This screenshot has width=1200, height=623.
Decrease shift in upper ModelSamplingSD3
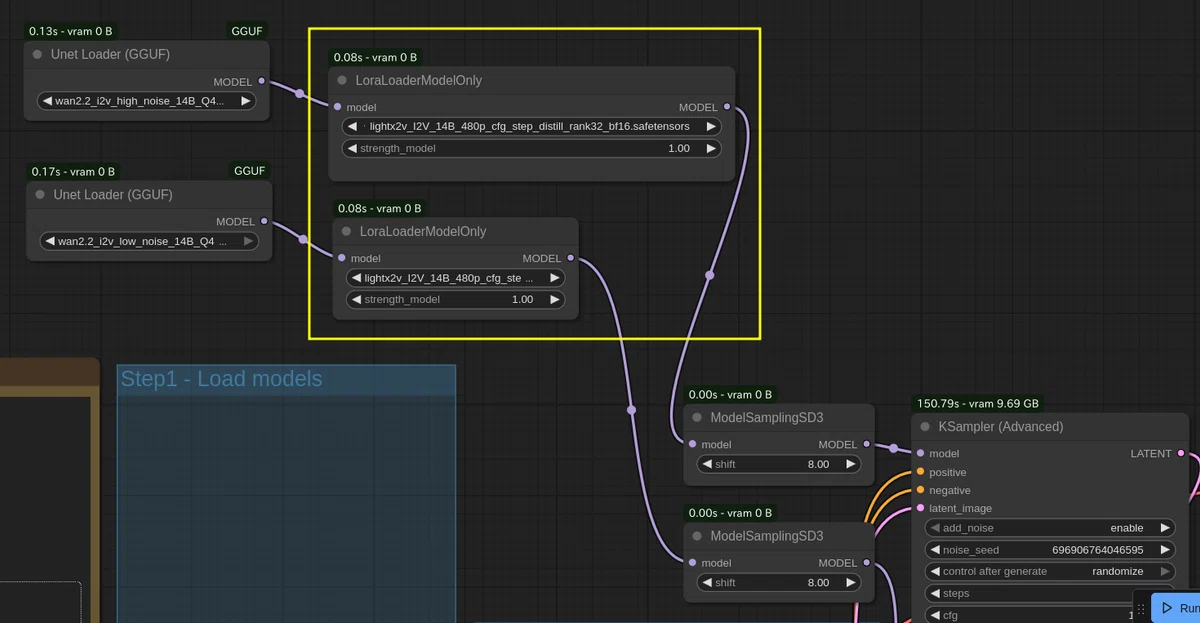[706, 464]
